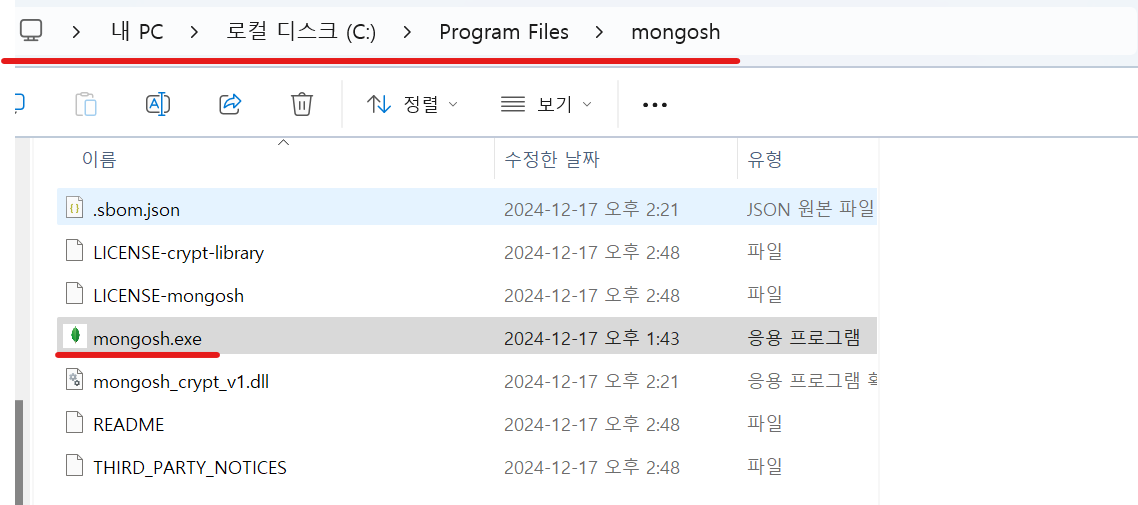This screenshot has height=505, width=1138.
Task: Open the three-dot more options menu
Action: click(655, 105)
